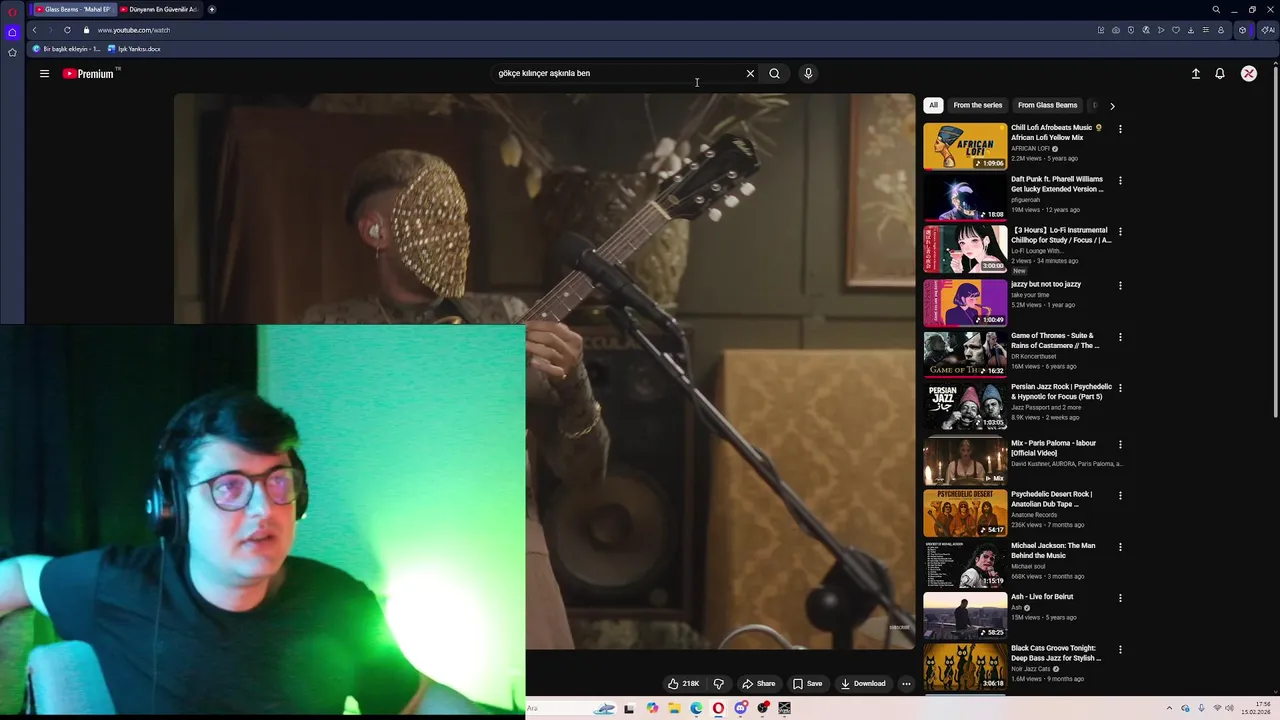Screen dimensions: 1280x720
Task: Open Edge from the Windows taskbar
Action: [x=696, y=708]
